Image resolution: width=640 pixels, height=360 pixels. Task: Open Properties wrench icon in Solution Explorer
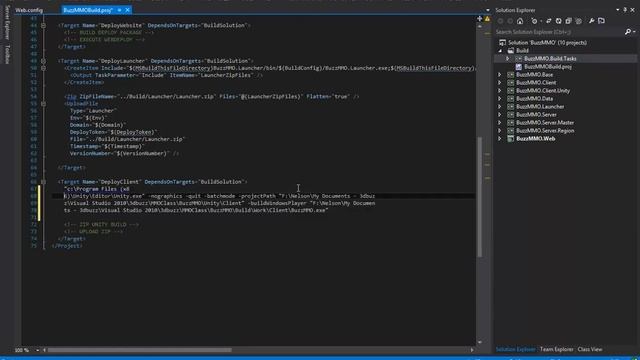click(x=591, y=21)
